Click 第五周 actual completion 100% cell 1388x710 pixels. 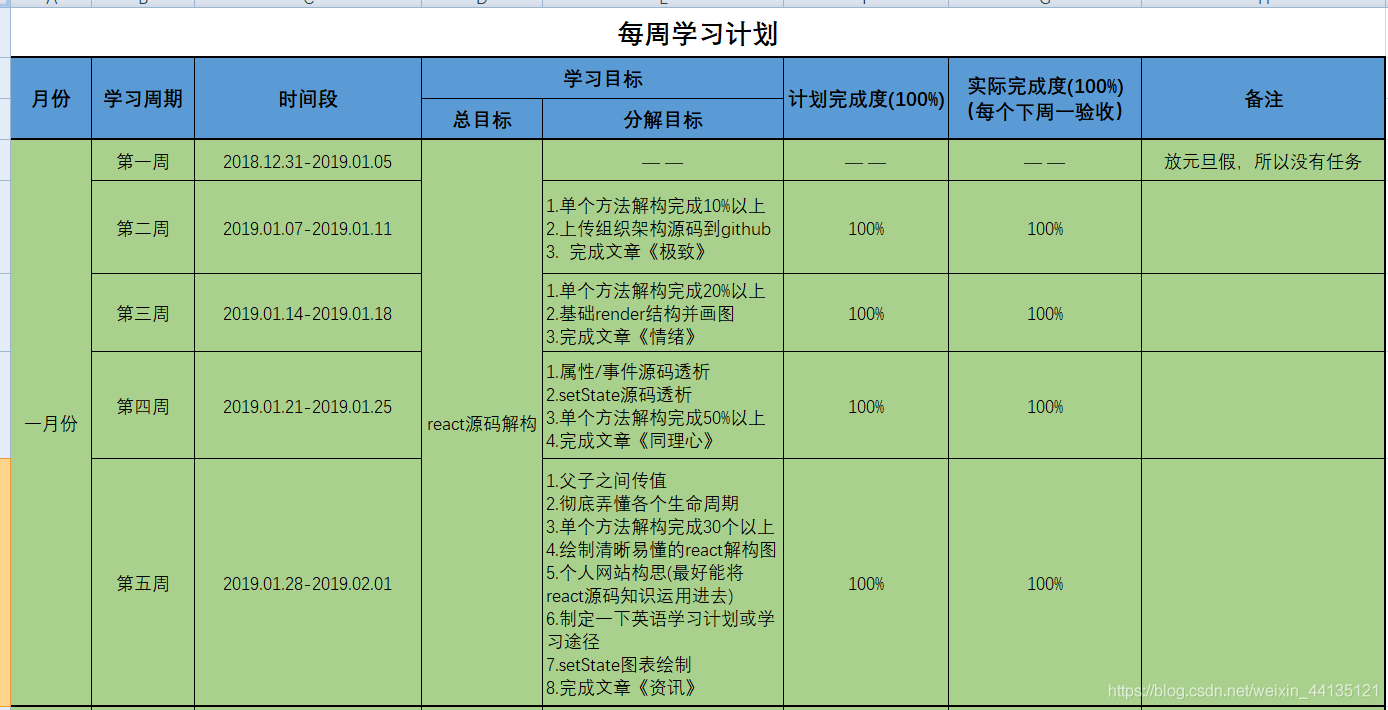pos(1045,583)
